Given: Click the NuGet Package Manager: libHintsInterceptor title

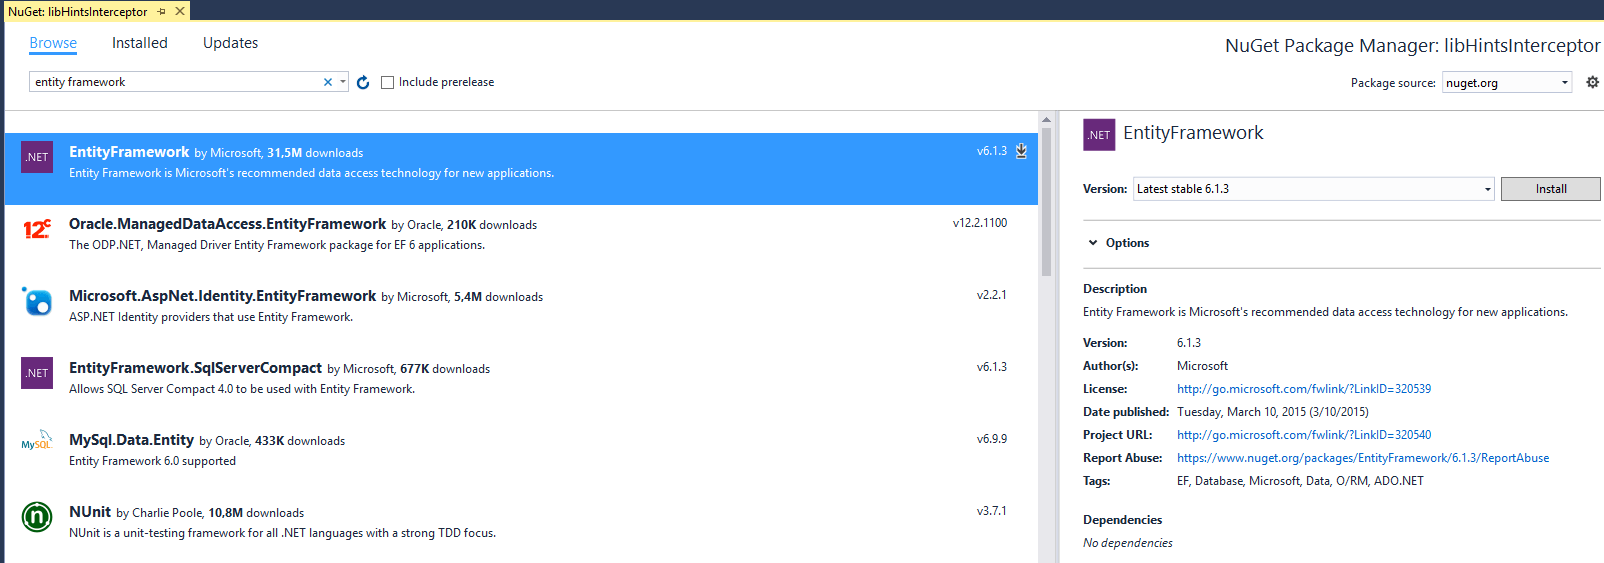Looking at the screenshot, I should click(x=1413, y=45).
